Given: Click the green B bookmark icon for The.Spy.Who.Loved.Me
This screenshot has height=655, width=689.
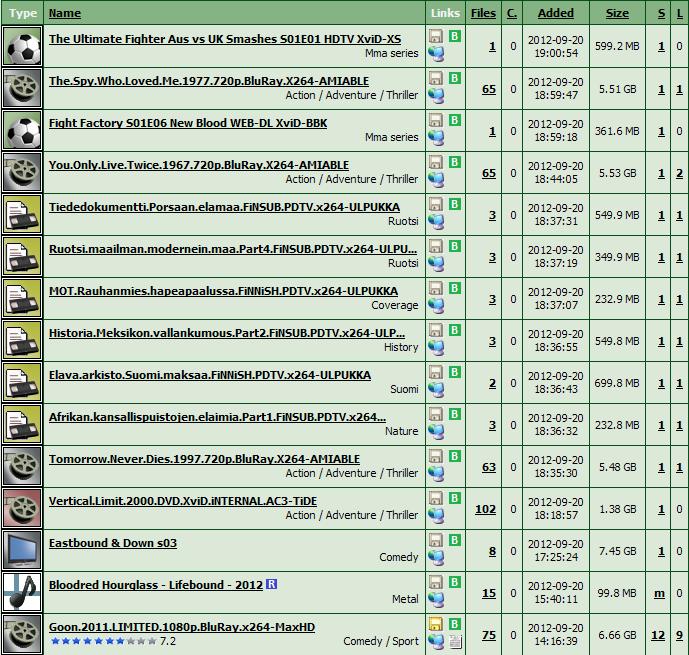Looking at the screenshot, I should coord(455,78).
